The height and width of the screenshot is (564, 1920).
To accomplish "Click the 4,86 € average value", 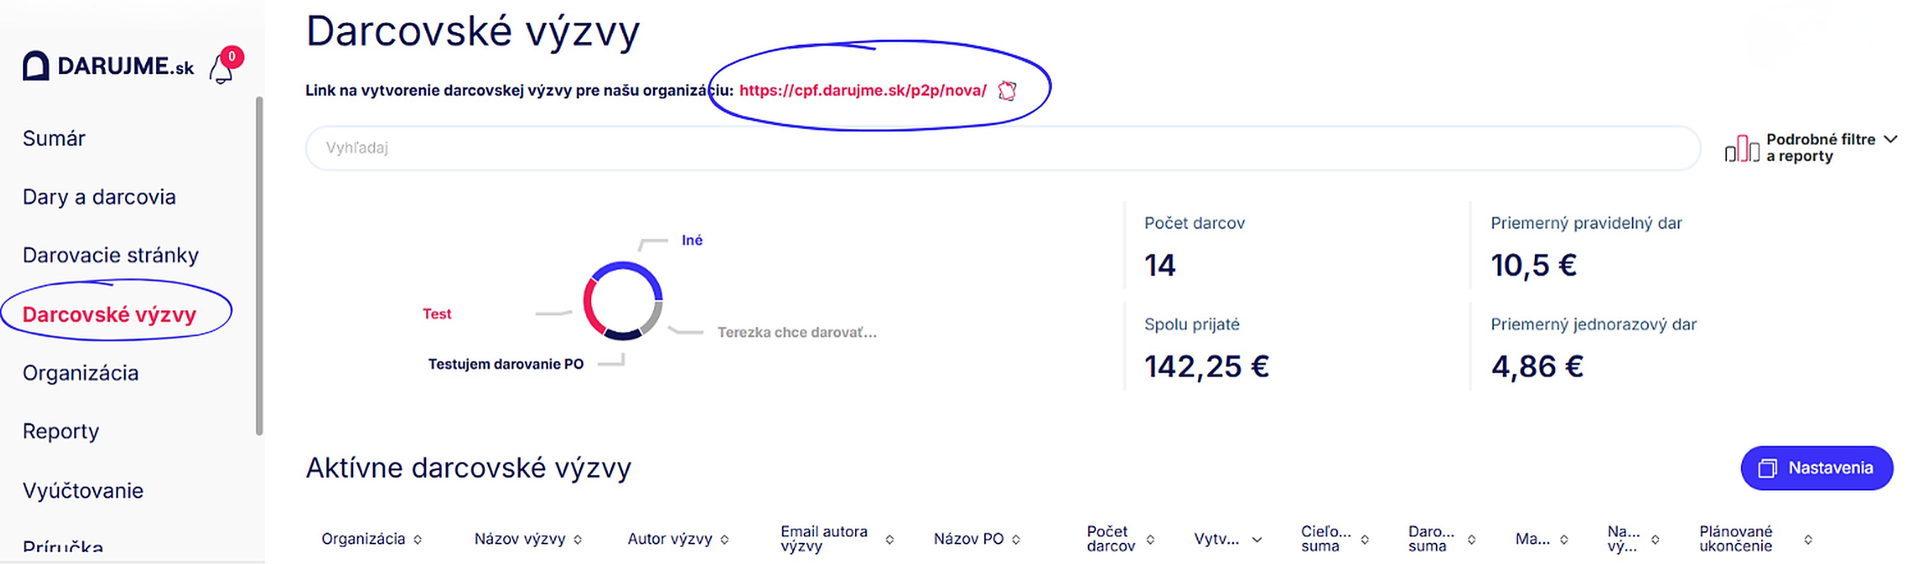I will point(1537,366).
